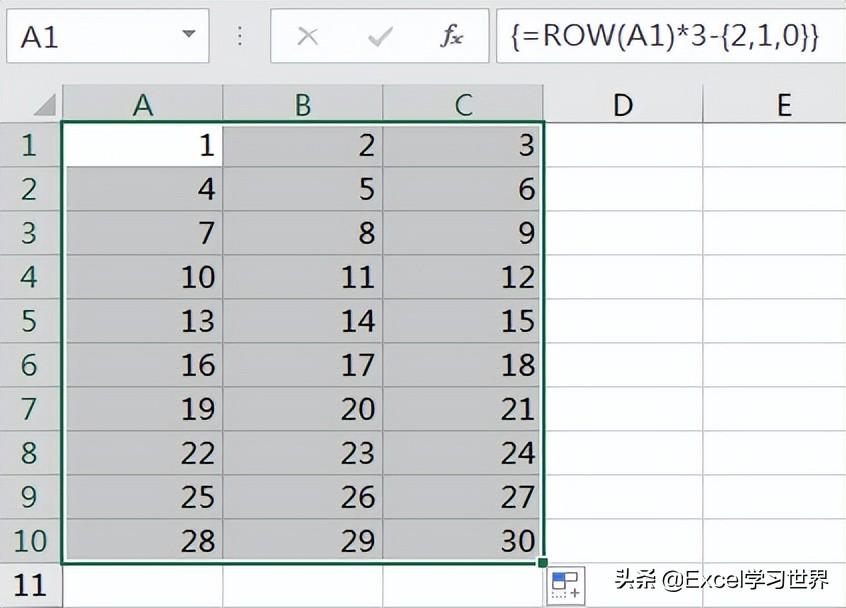
Task: Select row 11 header
Action: [29, 584]
